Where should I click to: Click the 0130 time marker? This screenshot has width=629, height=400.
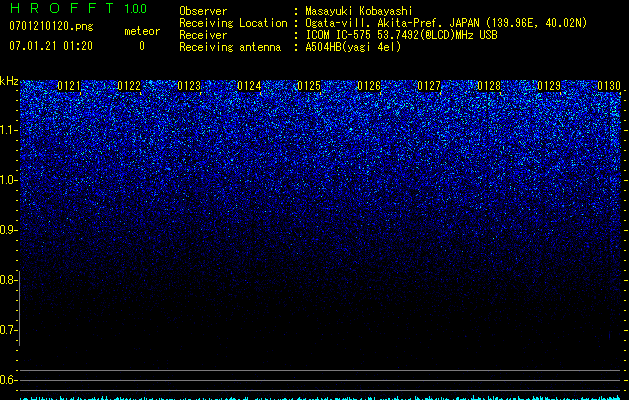[609, 86]
